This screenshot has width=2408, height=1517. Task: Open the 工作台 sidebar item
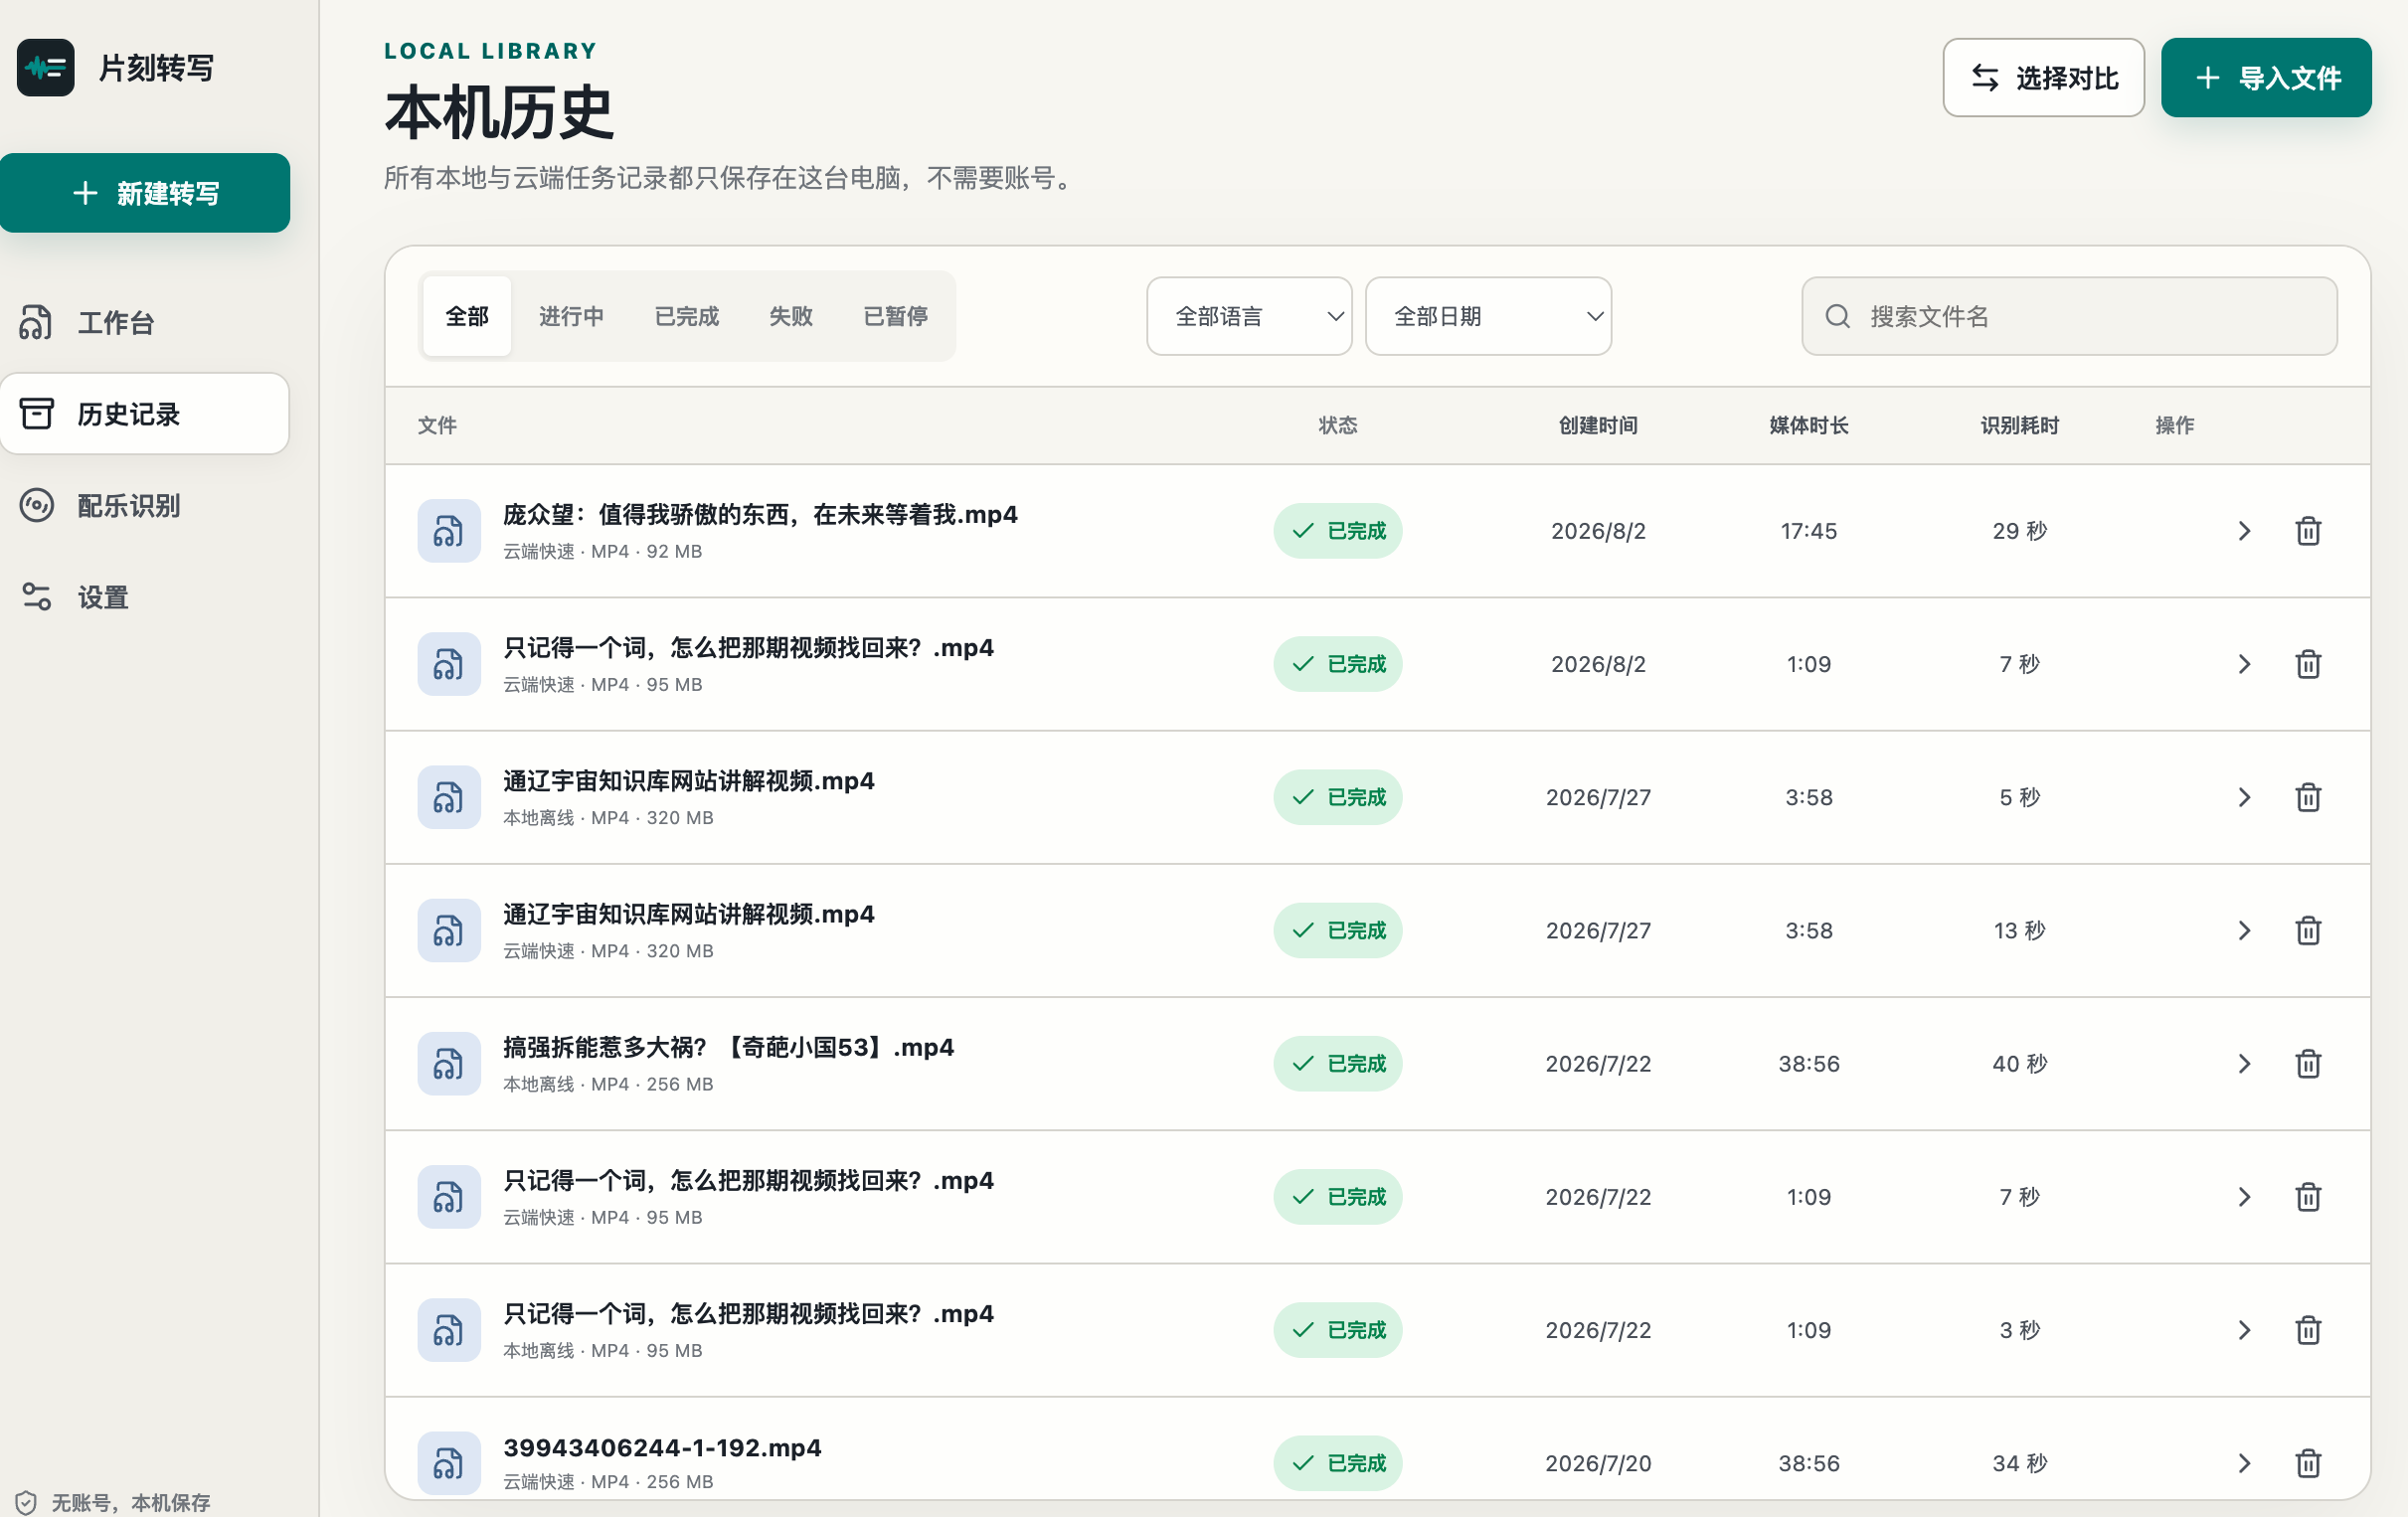pyautogui.click(x=145, y=323)
